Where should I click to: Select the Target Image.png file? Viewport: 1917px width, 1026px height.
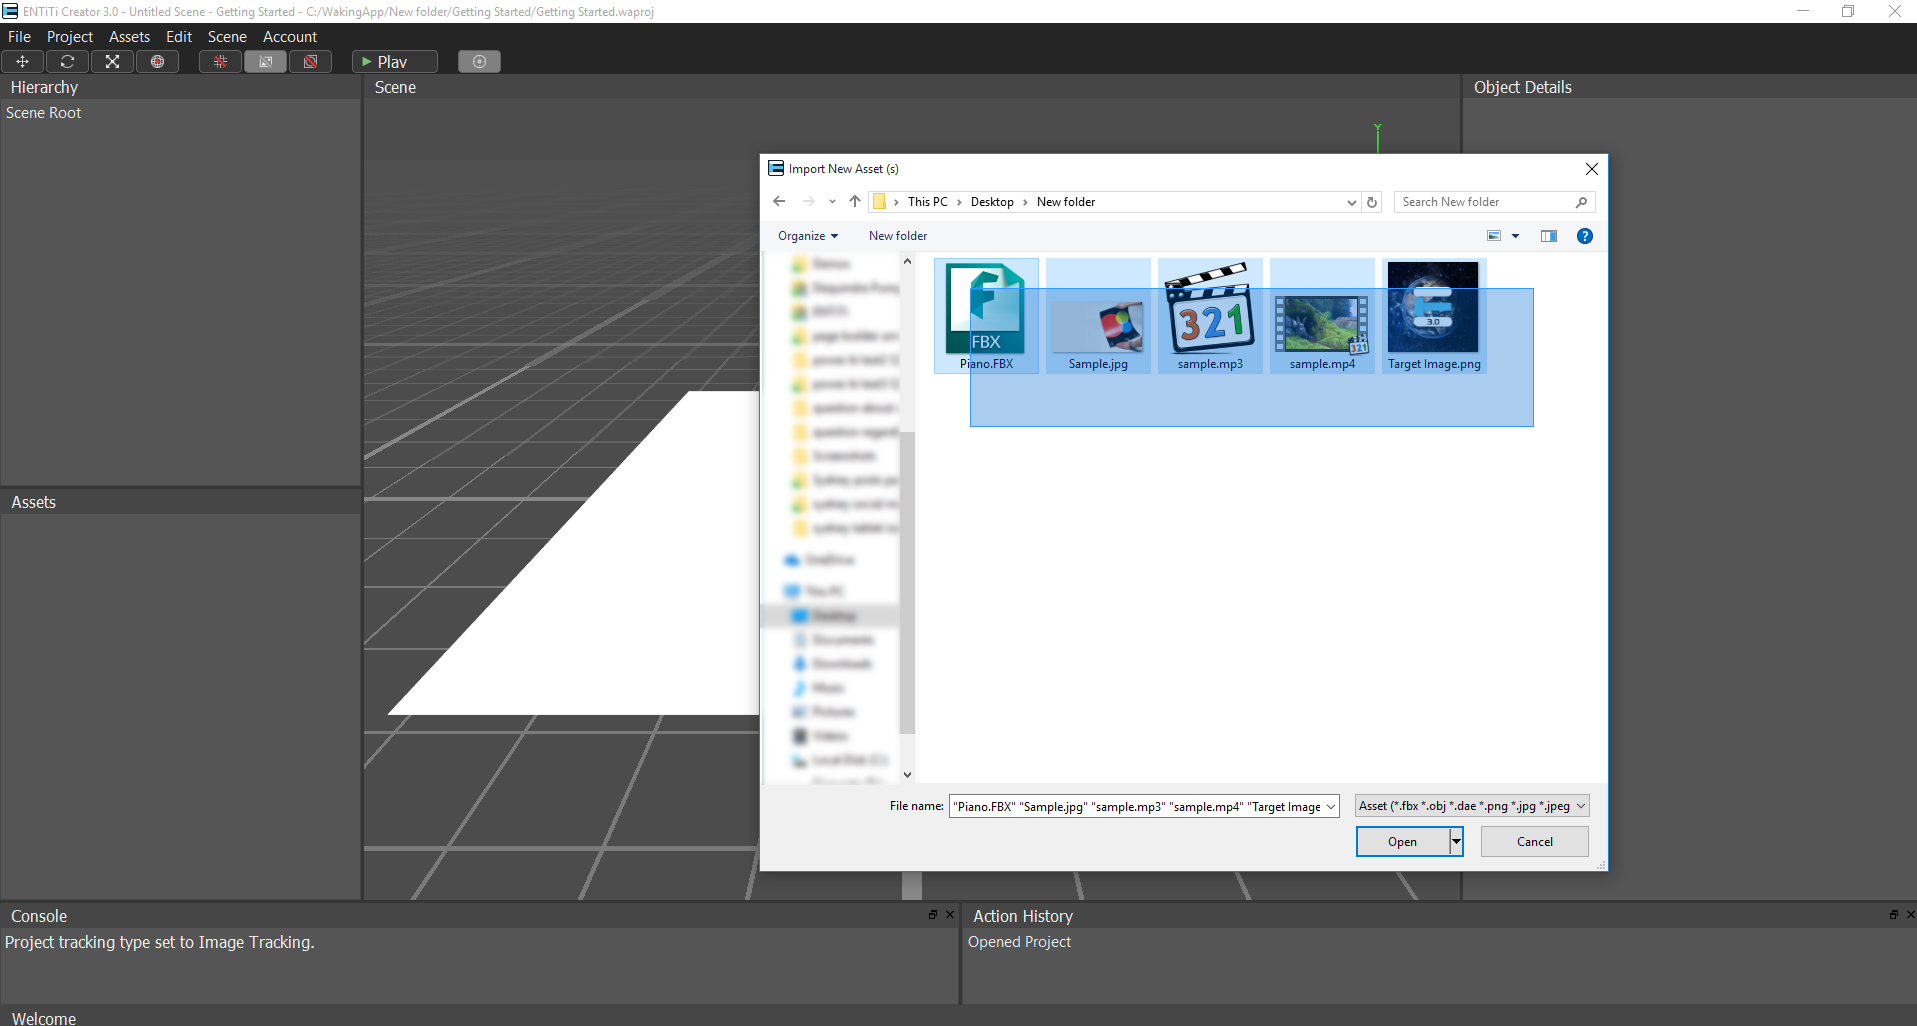pos(1434,316)
